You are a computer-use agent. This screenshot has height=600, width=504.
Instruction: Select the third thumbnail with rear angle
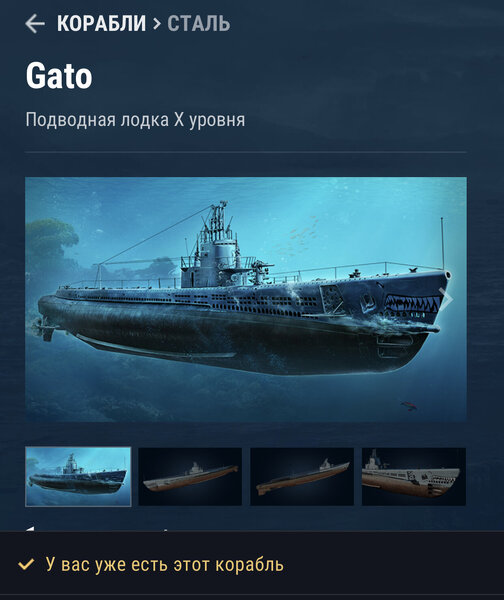302,476
